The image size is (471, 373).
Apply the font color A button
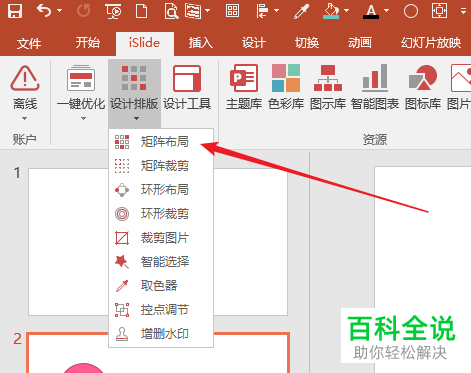pos(371,11)
